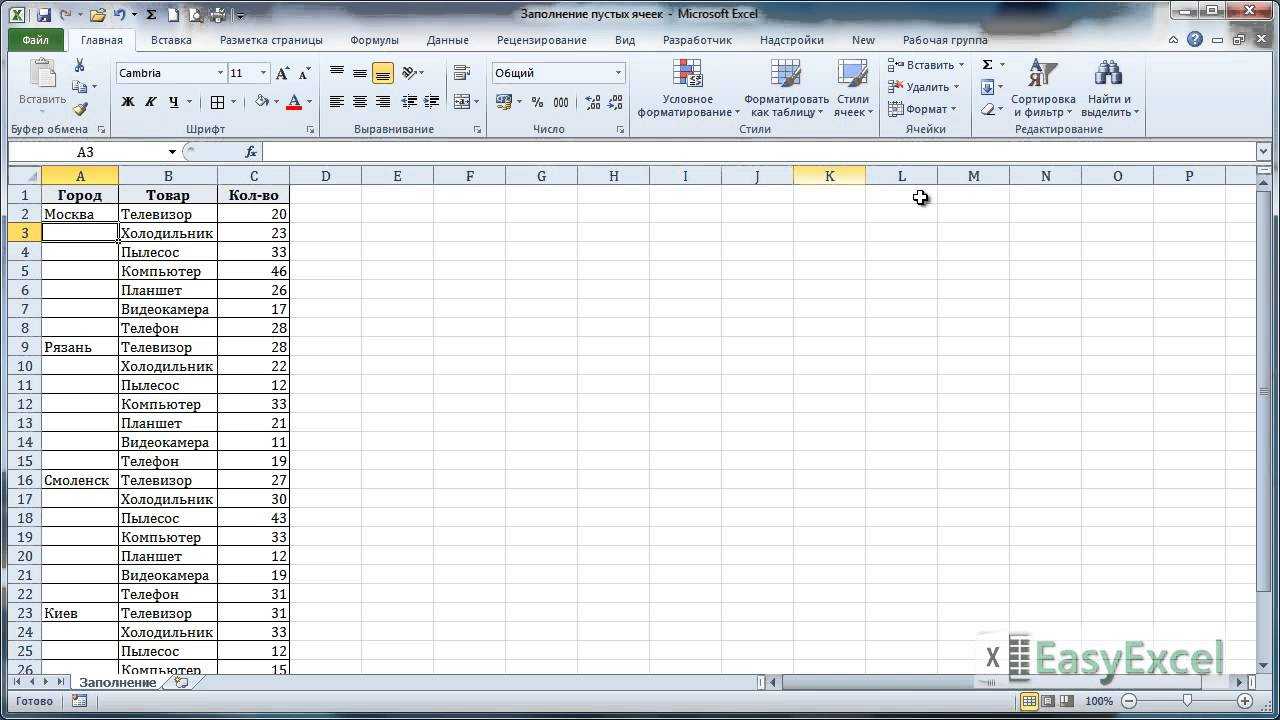Toggle Underline (Ч) formatting

174,102
